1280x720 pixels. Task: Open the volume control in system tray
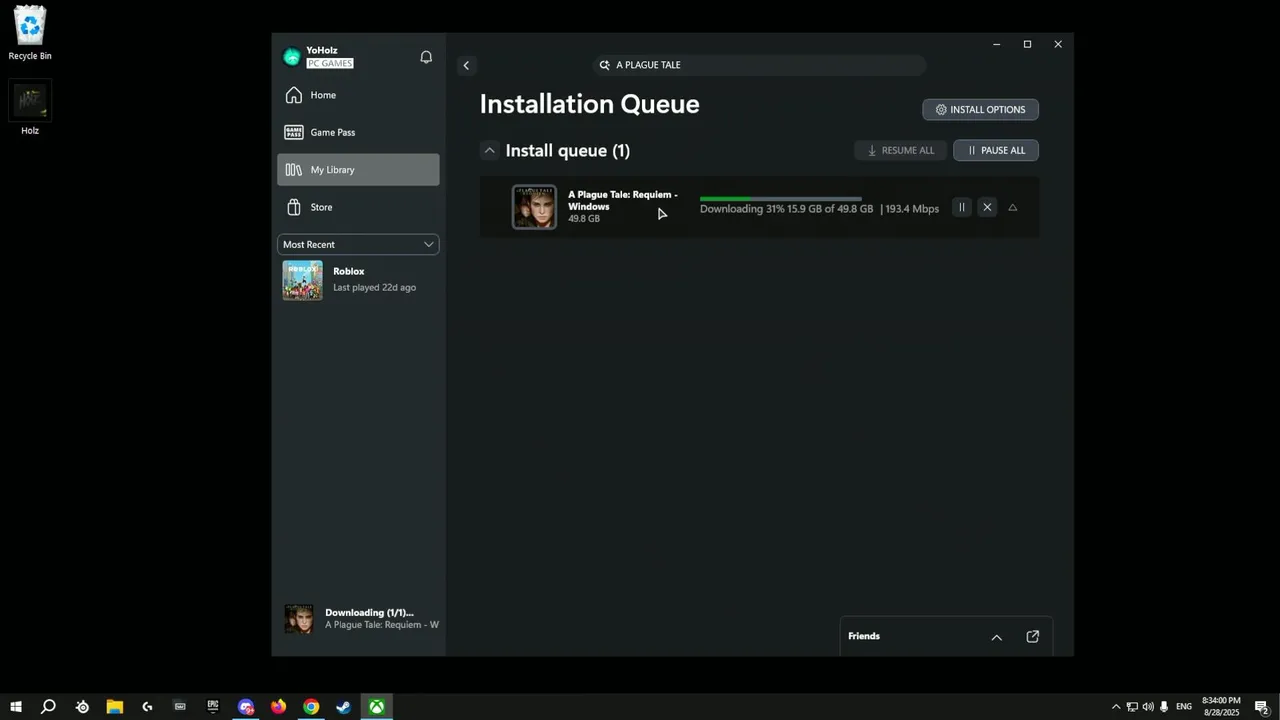pyautogui.click(x=1148, y=707)
